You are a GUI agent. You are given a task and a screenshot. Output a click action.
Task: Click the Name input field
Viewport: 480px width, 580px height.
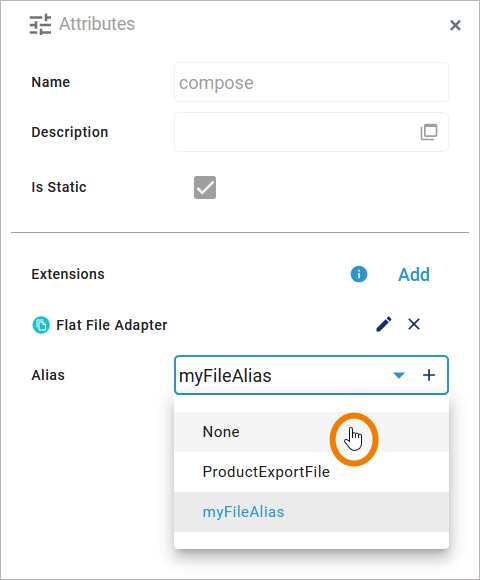(311, 82)
